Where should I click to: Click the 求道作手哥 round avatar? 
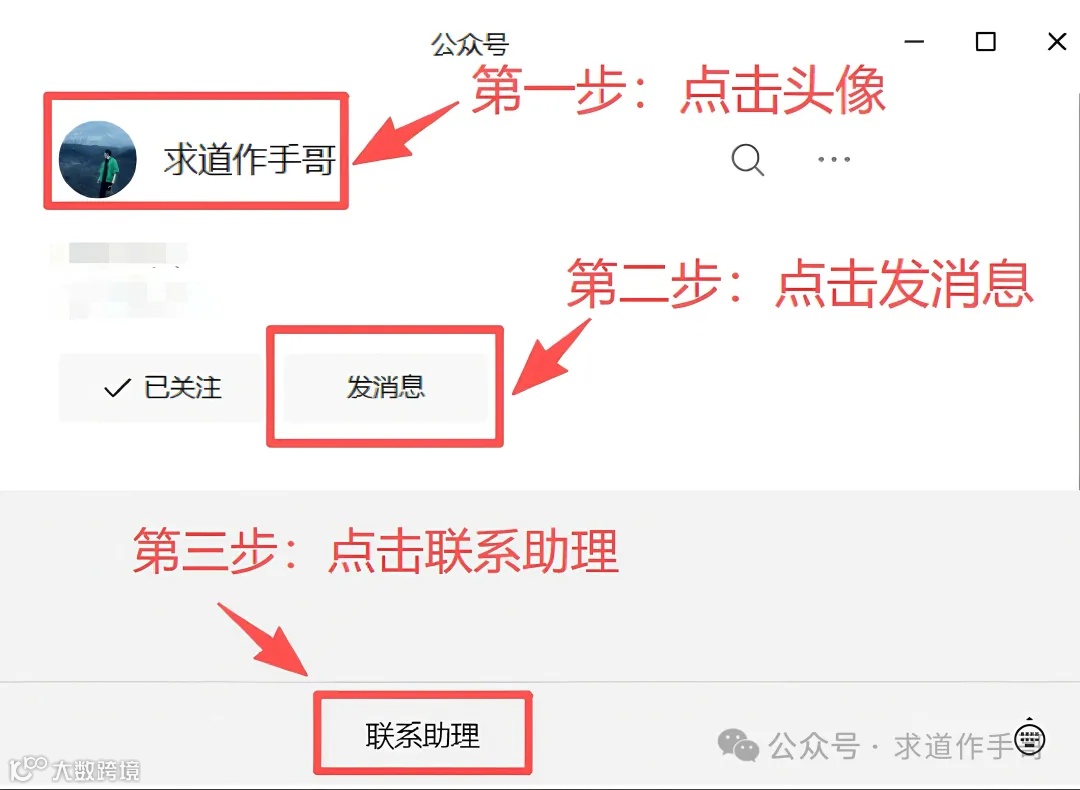pos(98,160)
